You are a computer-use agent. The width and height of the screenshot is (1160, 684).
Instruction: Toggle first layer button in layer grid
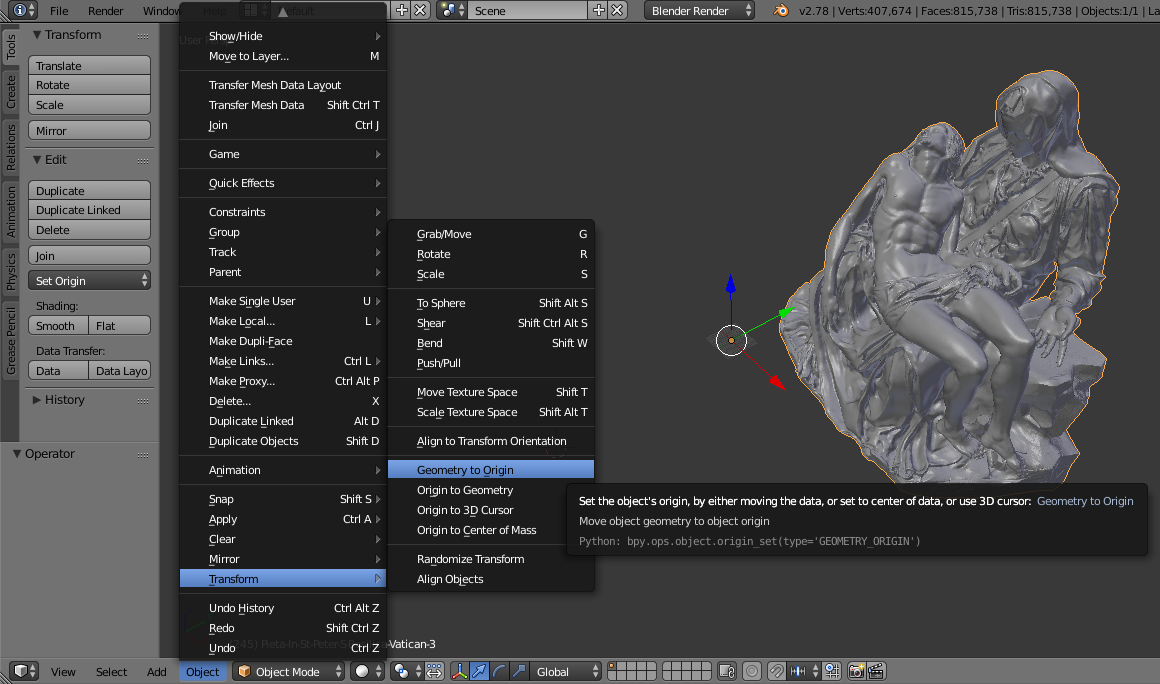(x=612, y=666)
